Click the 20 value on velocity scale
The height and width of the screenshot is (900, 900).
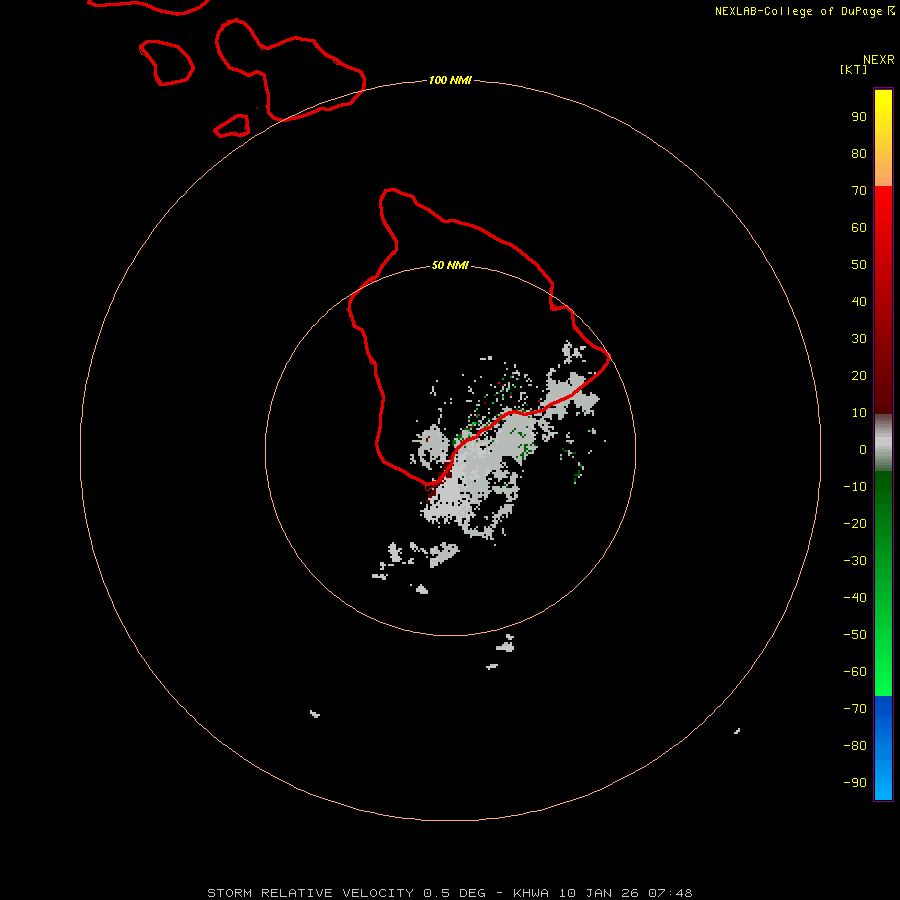tap(859, 375)
